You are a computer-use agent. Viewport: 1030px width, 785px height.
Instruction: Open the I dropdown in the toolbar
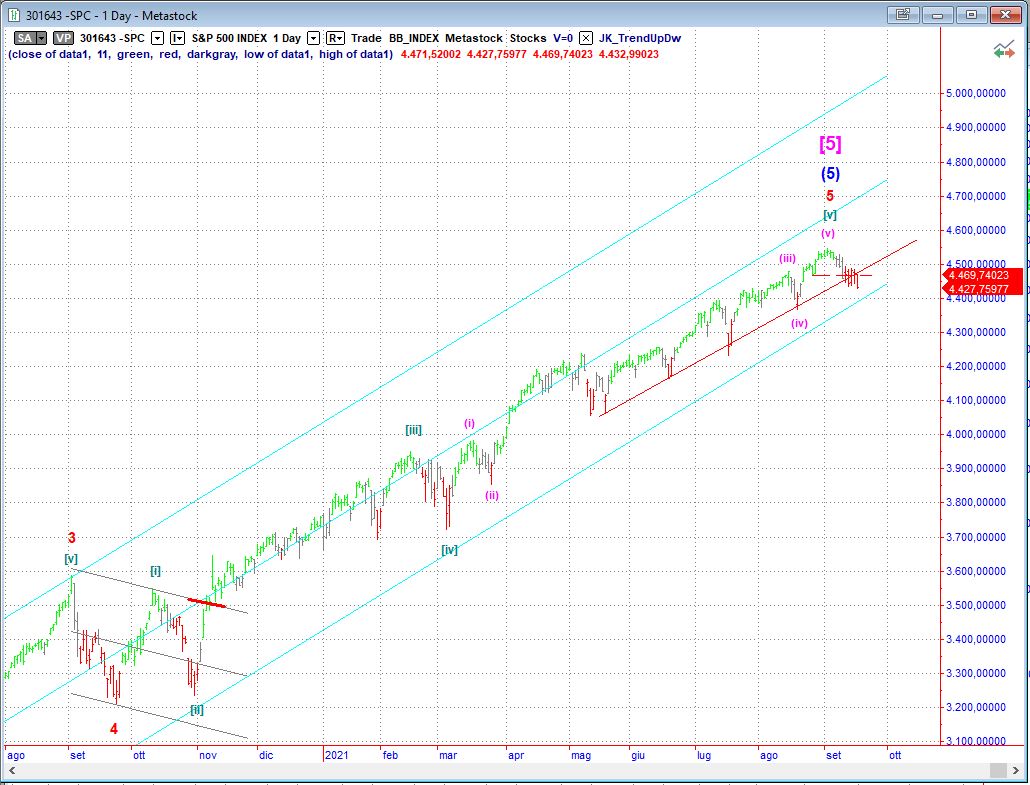(177, 38)
